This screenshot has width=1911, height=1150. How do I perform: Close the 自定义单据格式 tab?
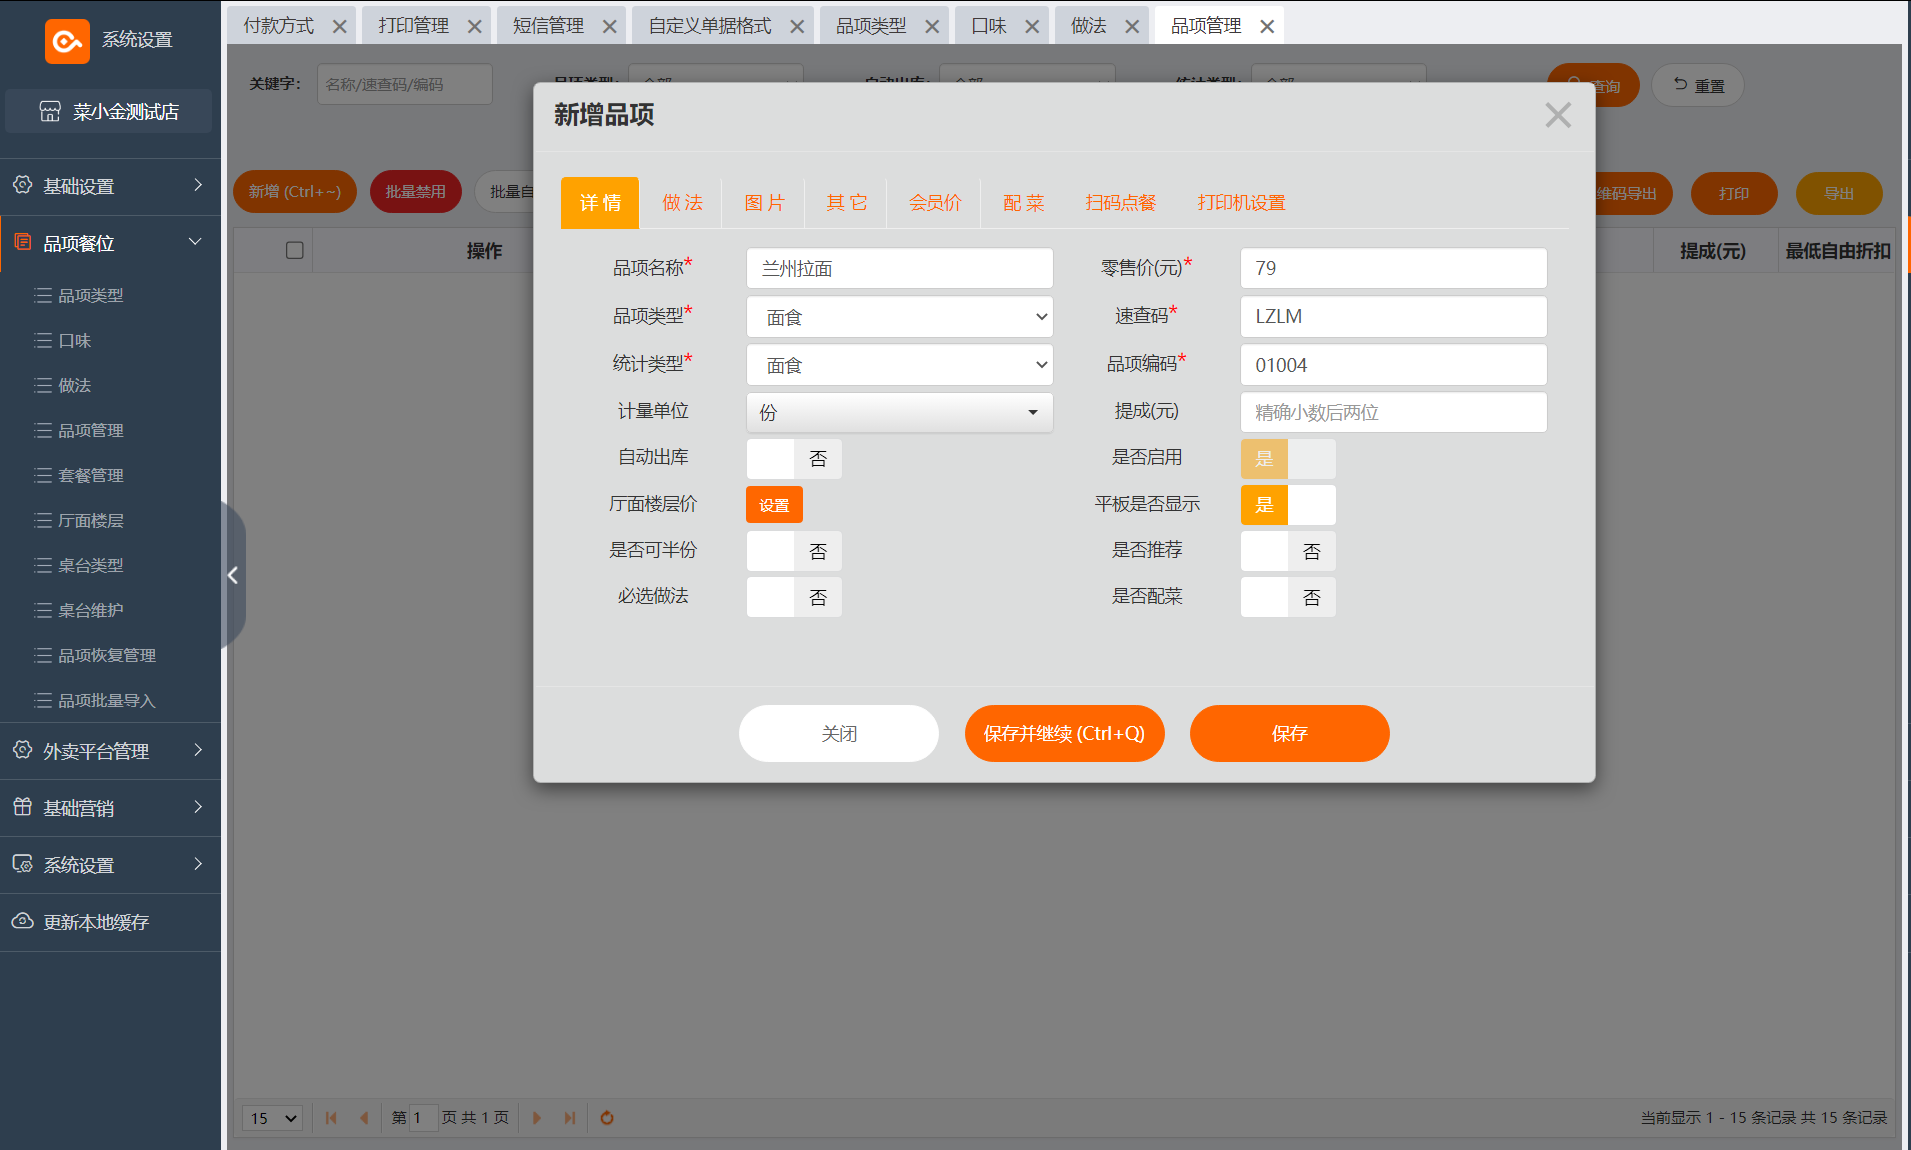pos(797,27)
